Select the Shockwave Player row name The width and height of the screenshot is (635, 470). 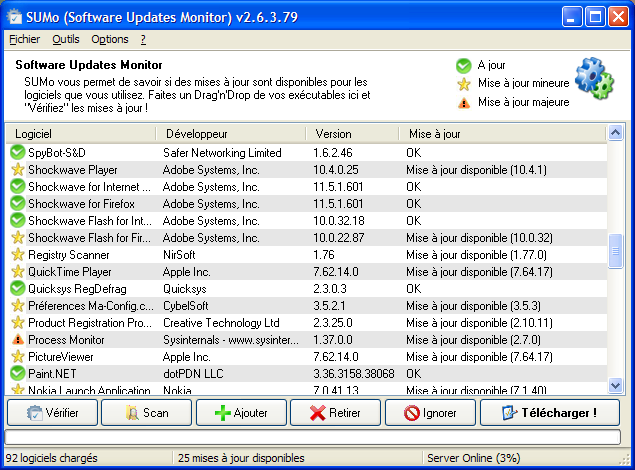(x=73, y=170)
